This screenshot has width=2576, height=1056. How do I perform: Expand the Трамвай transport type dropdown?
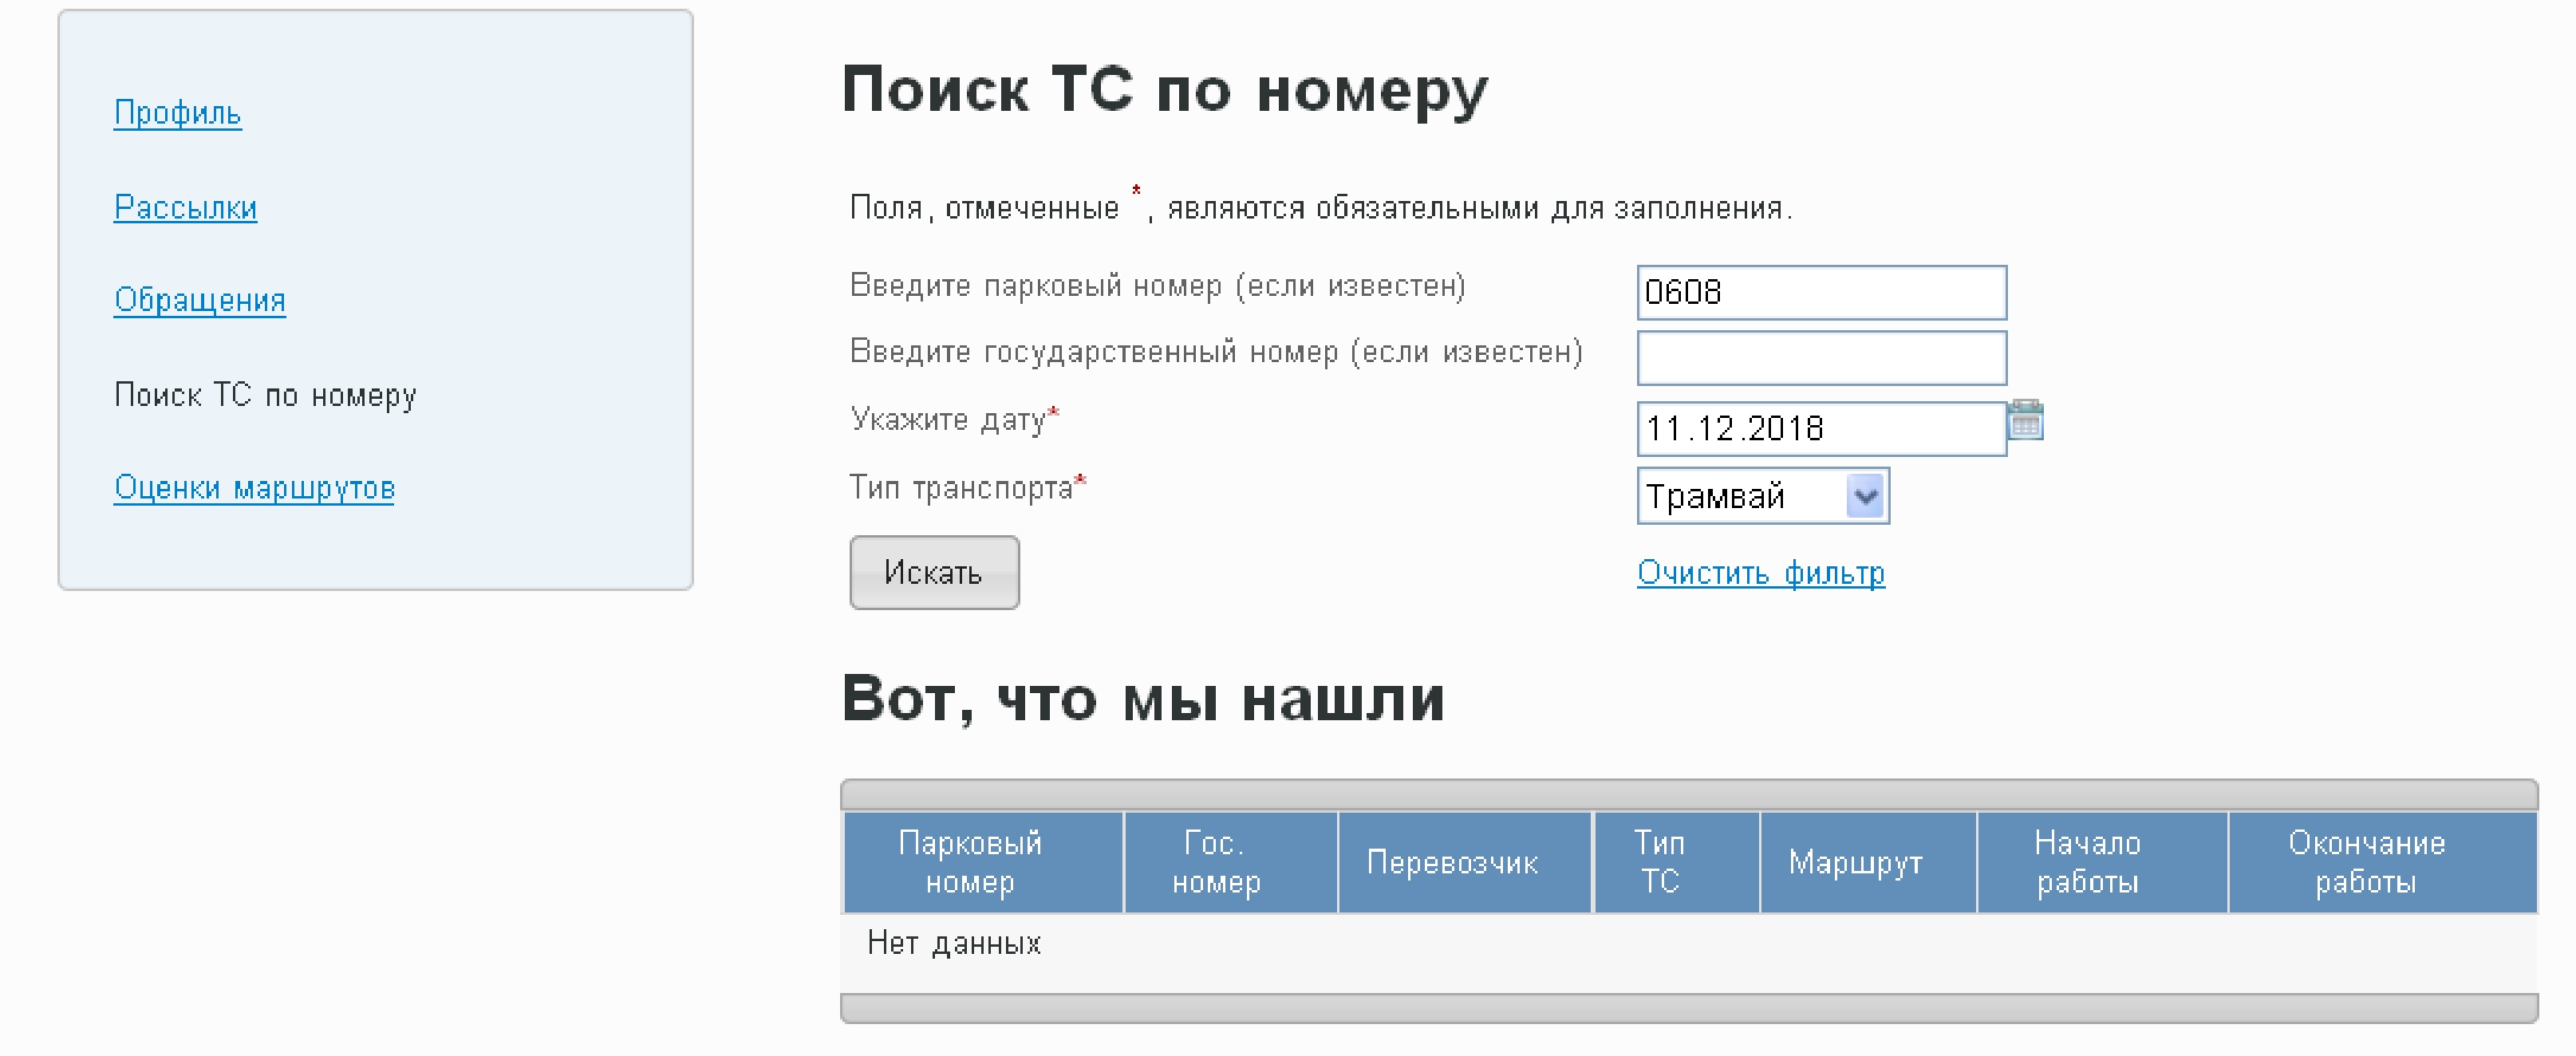click(x=1864, y=496)
